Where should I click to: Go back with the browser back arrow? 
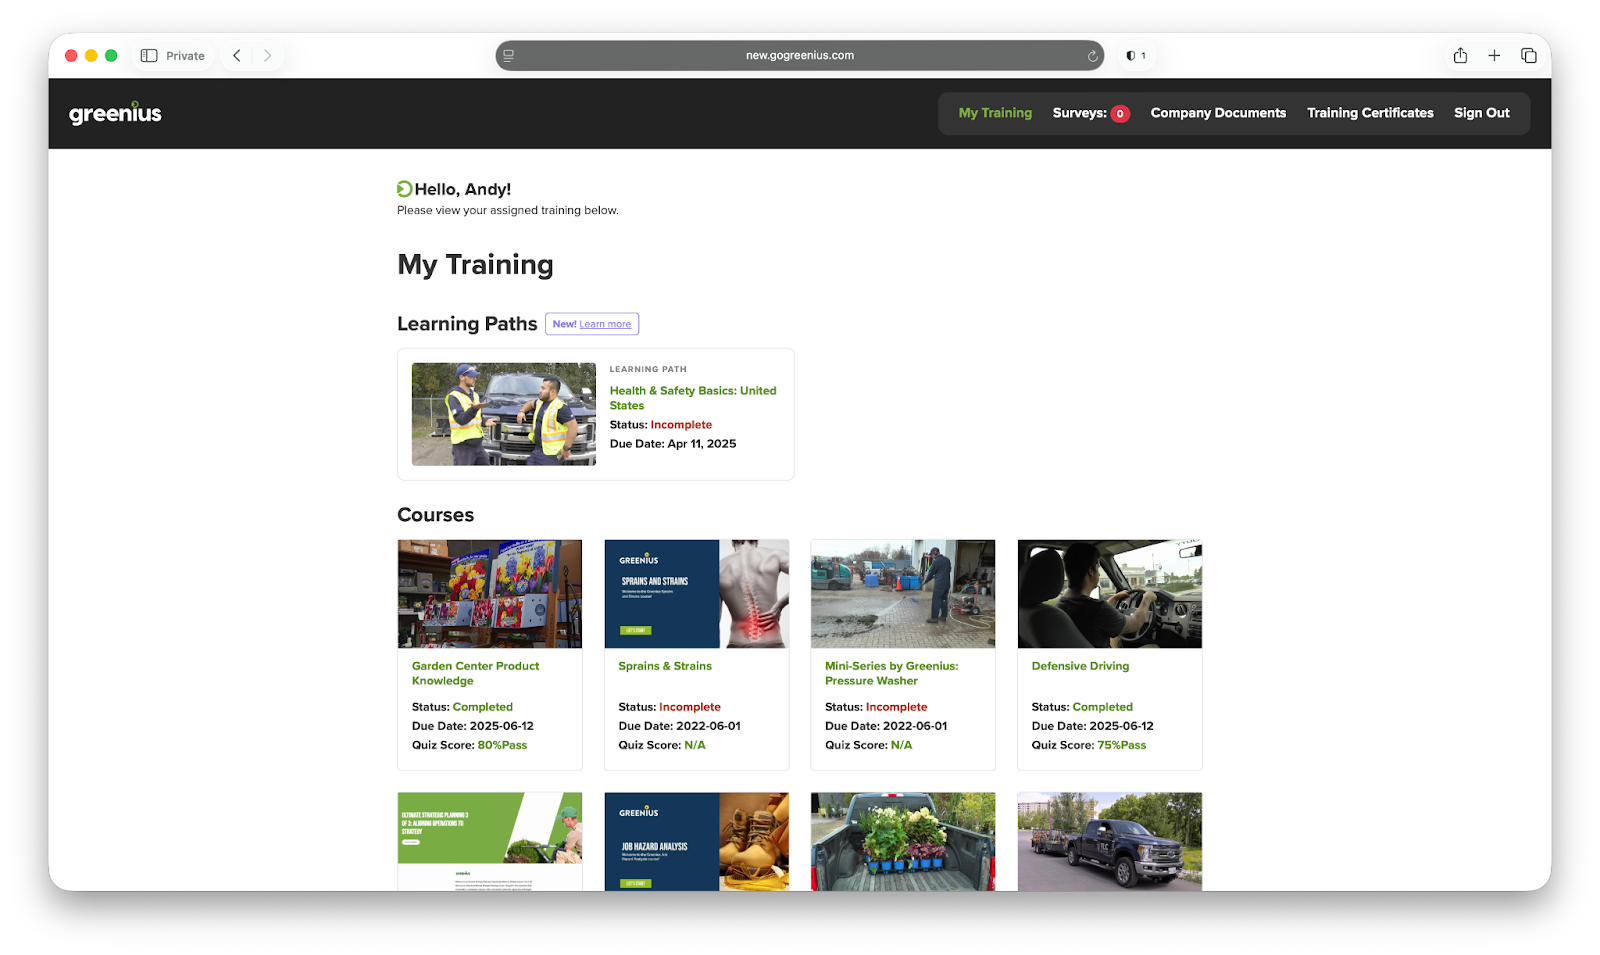click(237, 56)
